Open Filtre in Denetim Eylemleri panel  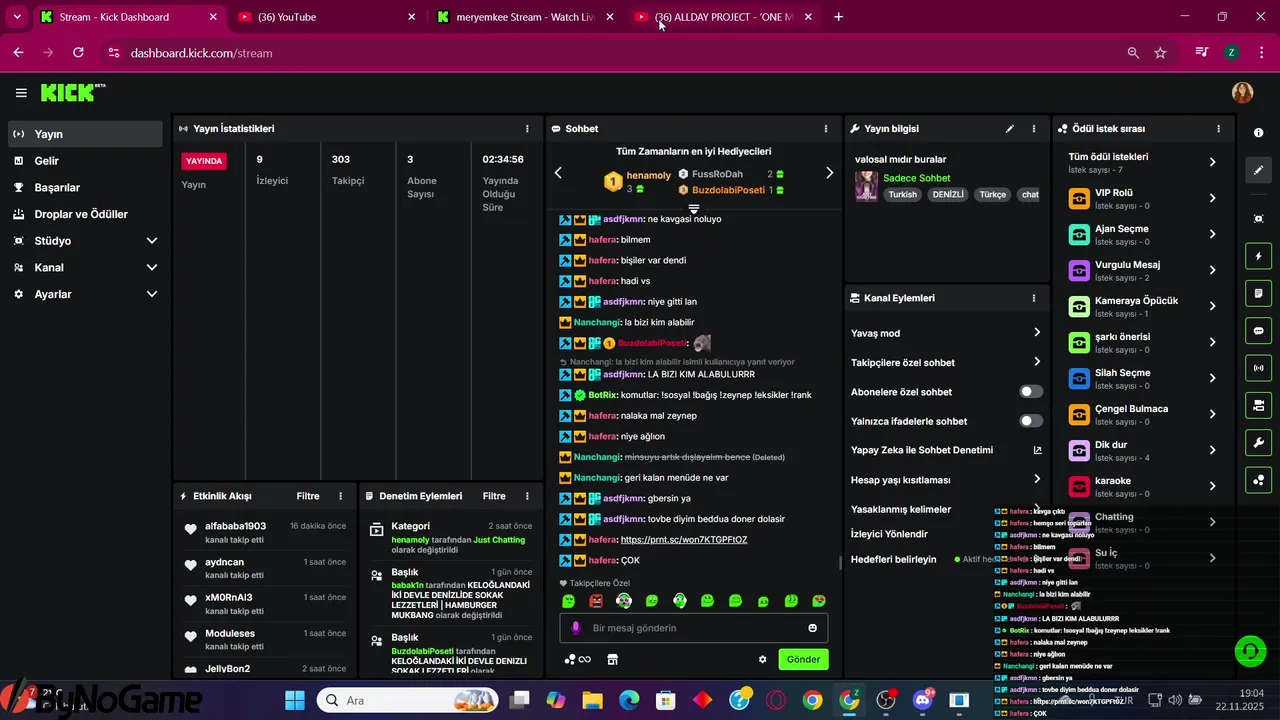(494, 496)
